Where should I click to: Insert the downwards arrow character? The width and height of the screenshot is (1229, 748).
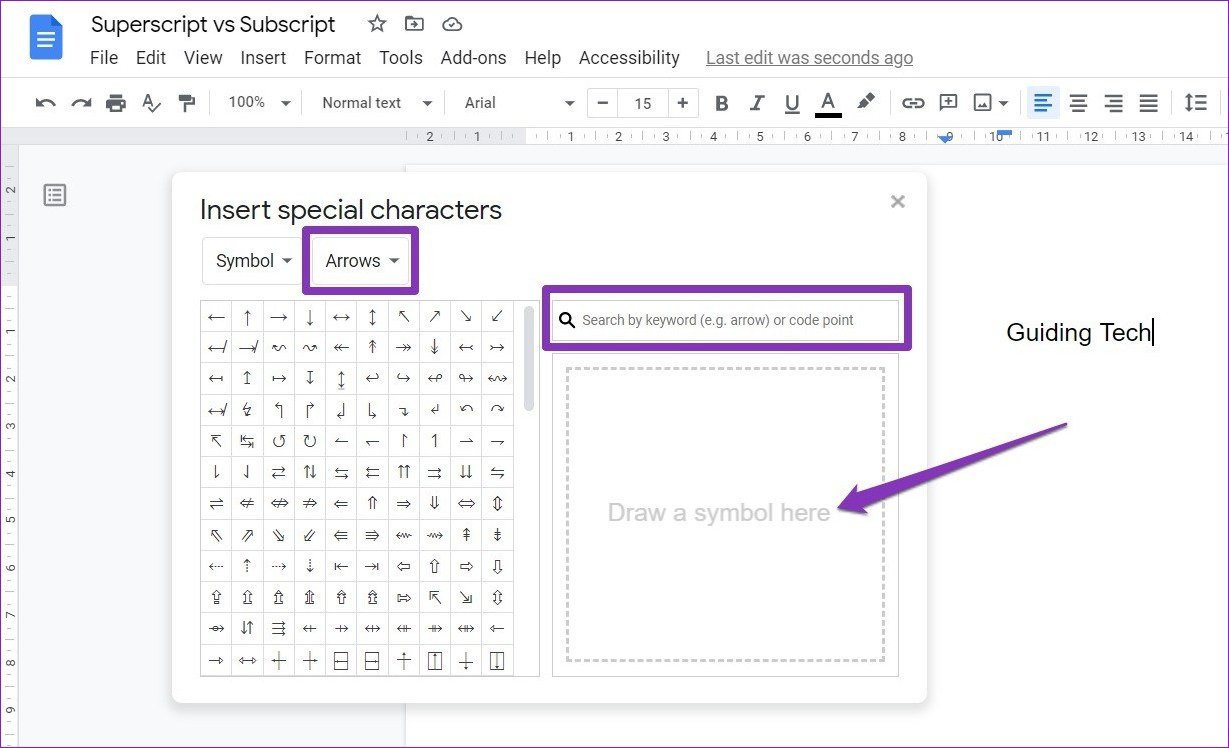(x=310, y=317)
